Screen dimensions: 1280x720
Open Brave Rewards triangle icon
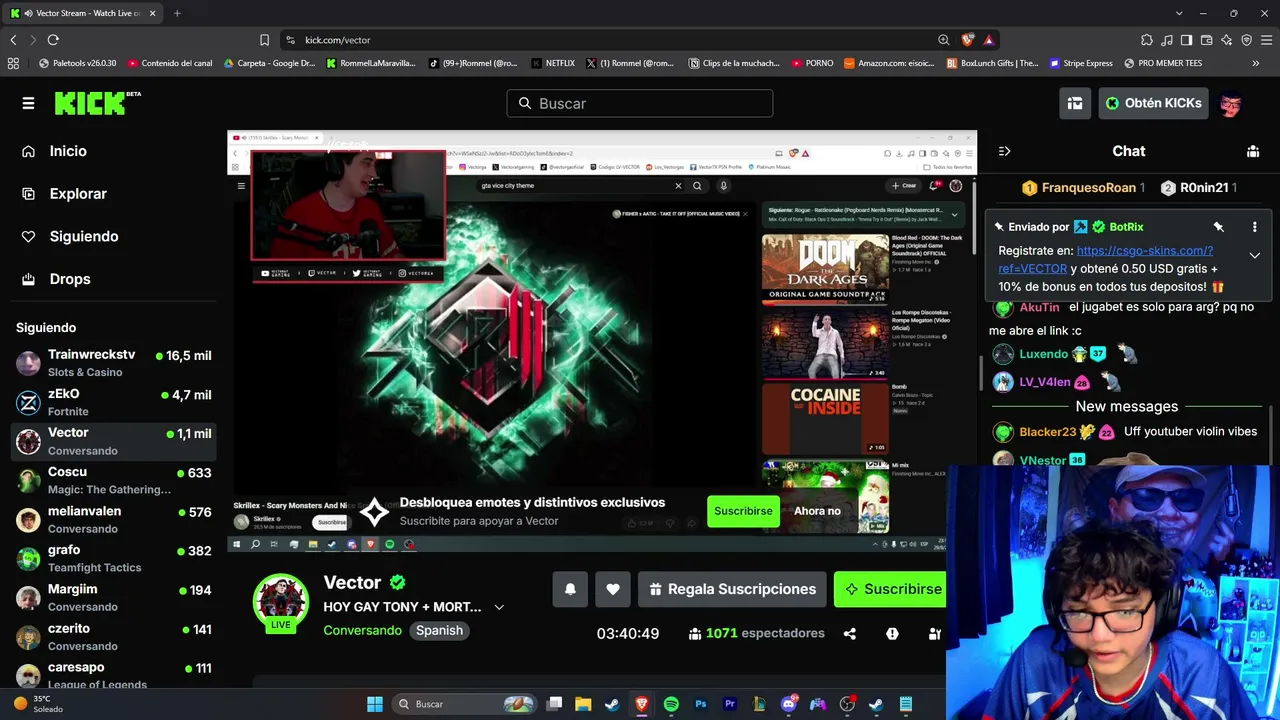click(988, 40)
